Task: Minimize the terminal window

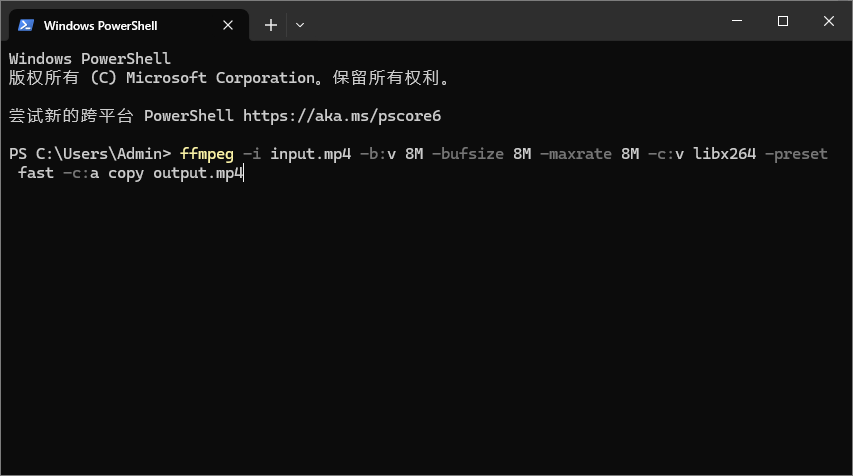Action: tap(737, 21)
